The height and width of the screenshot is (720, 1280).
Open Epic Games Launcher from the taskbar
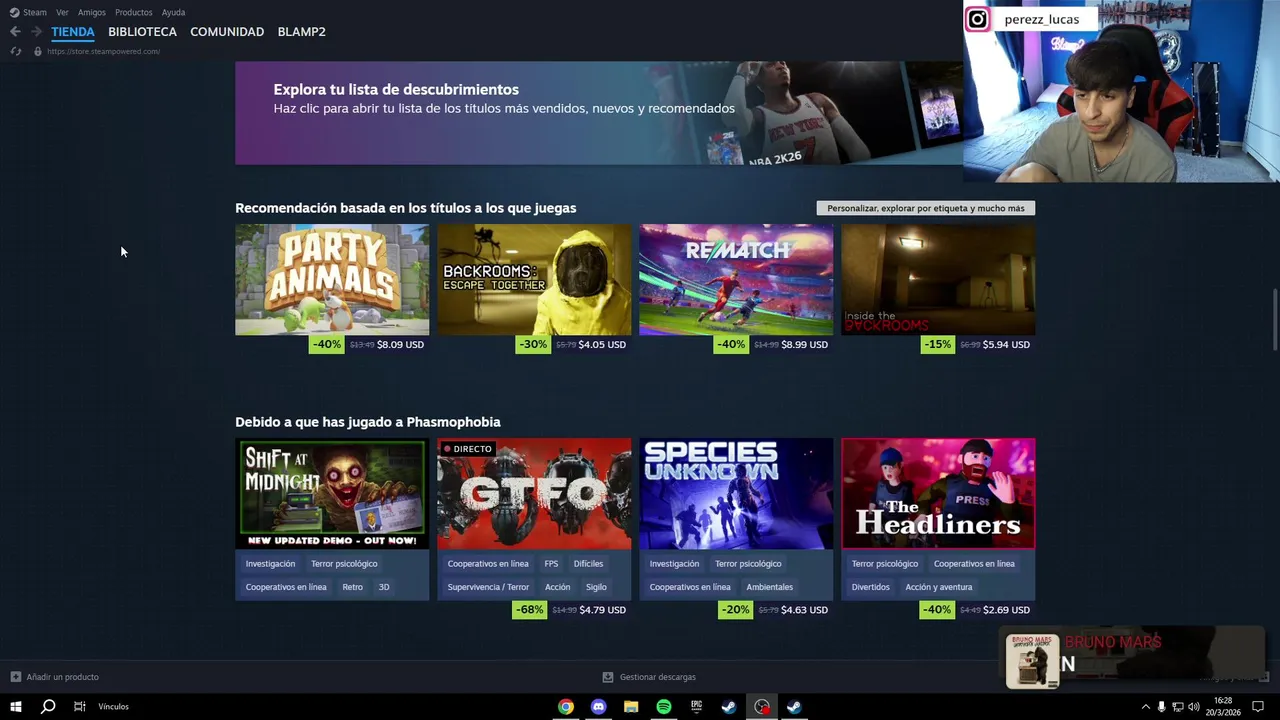click(x=696, y=707)
